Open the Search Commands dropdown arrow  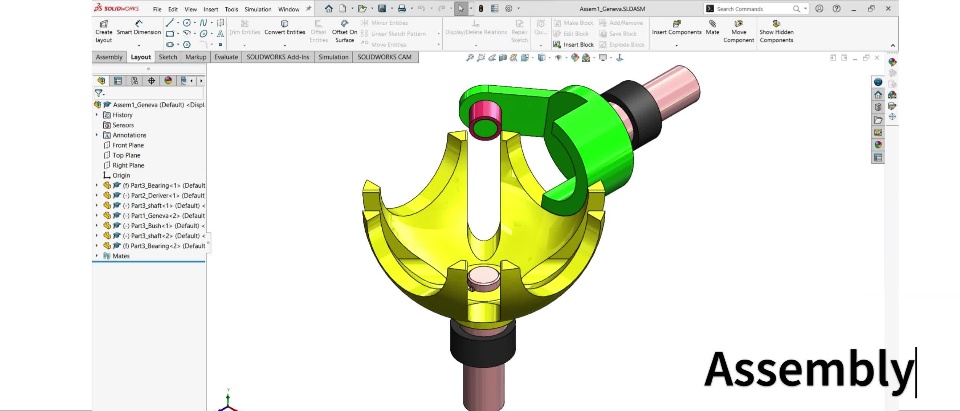point(805,9)
